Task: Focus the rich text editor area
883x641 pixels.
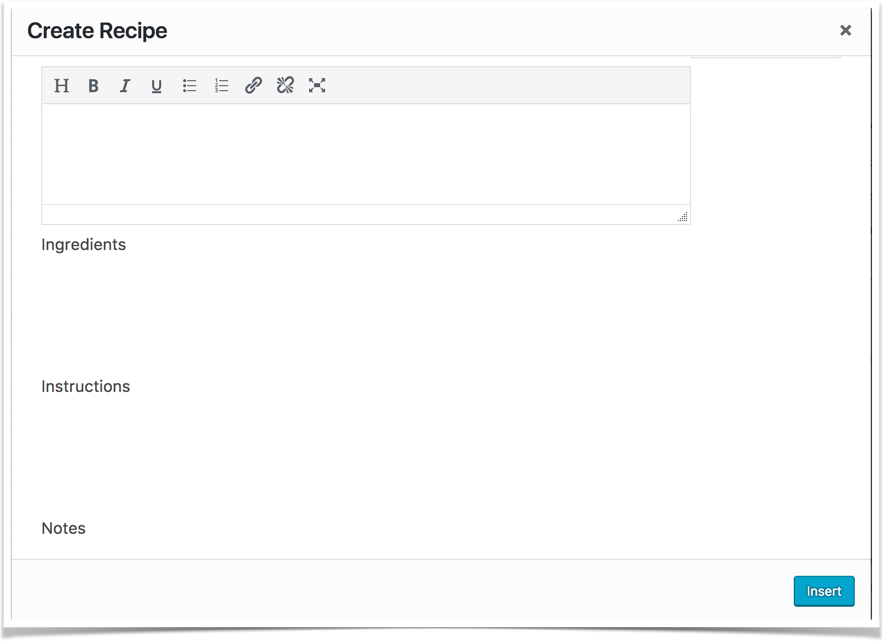Action: click(x=366, y=154)
